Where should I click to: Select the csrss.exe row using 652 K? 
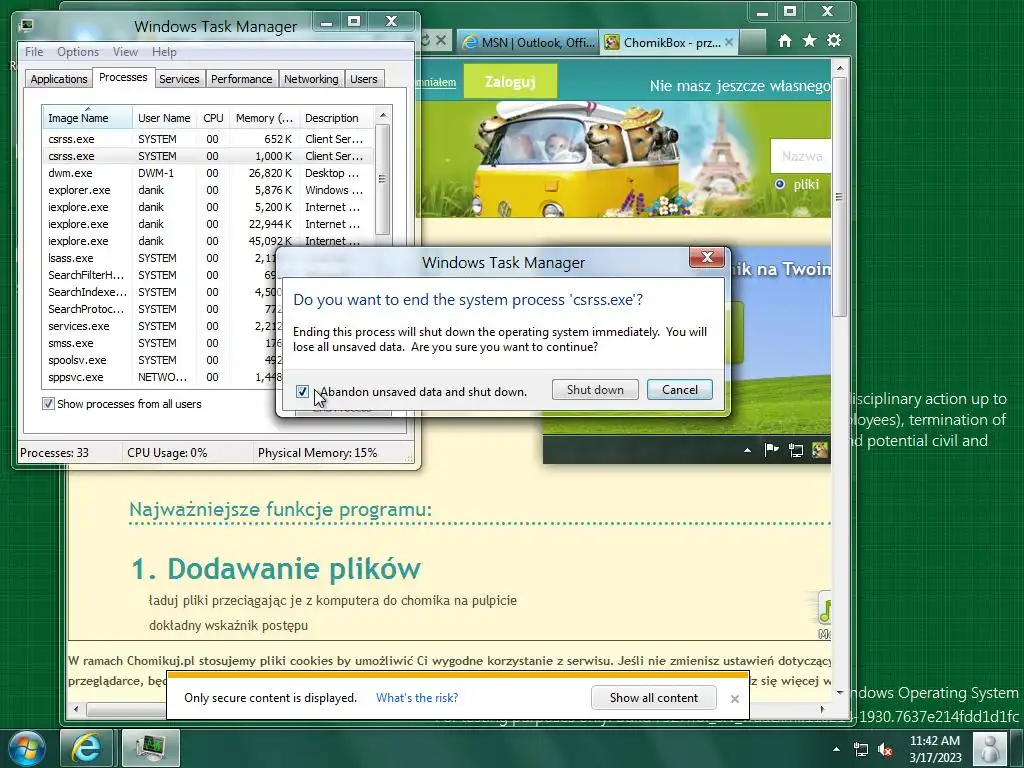[x=208, y=139]
